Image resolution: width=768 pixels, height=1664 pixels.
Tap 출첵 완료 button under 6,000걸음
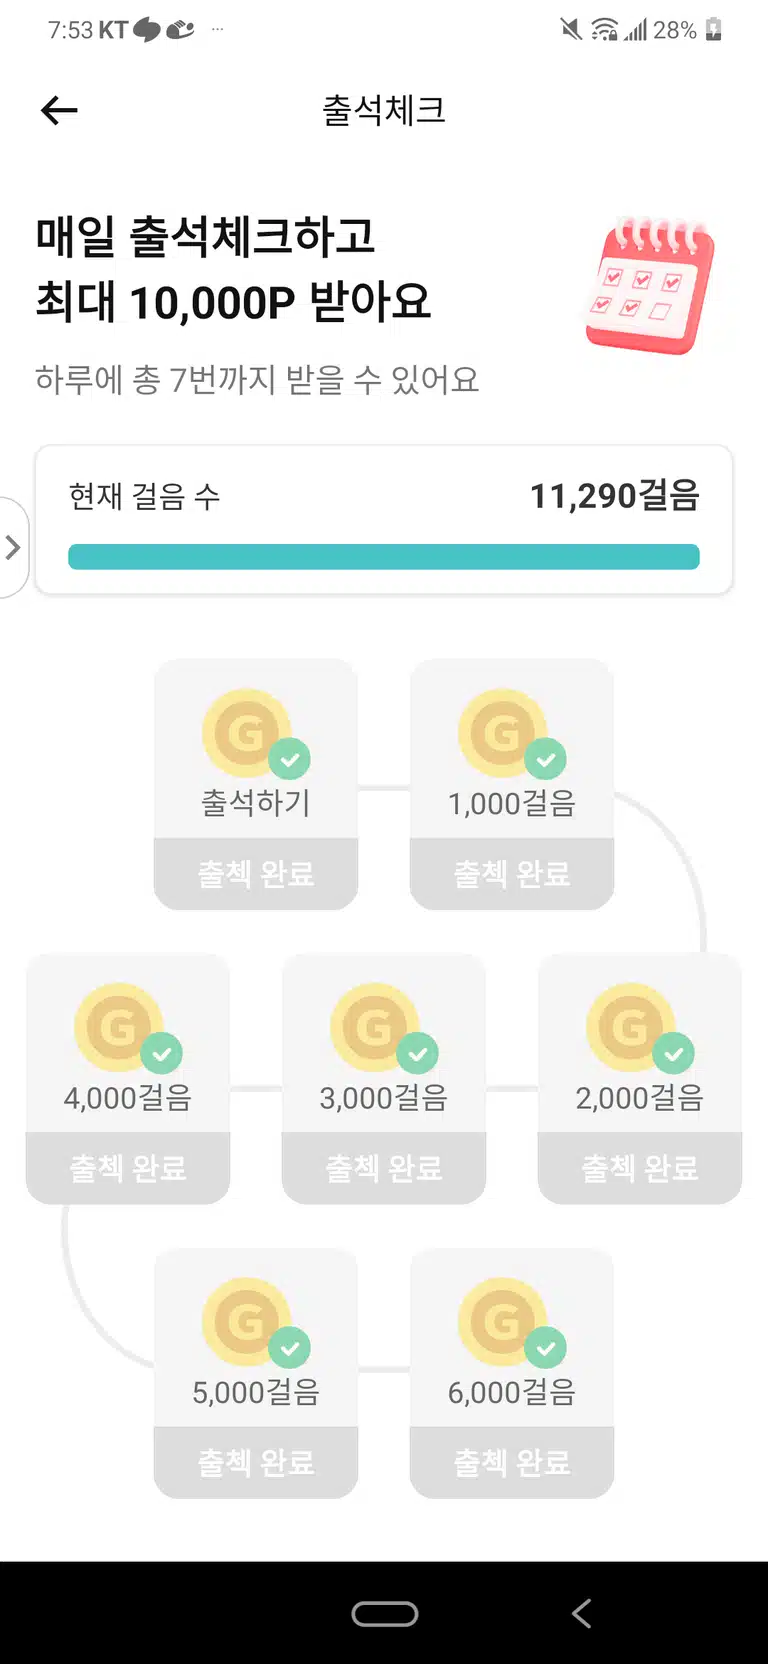tap(512, 1462)
